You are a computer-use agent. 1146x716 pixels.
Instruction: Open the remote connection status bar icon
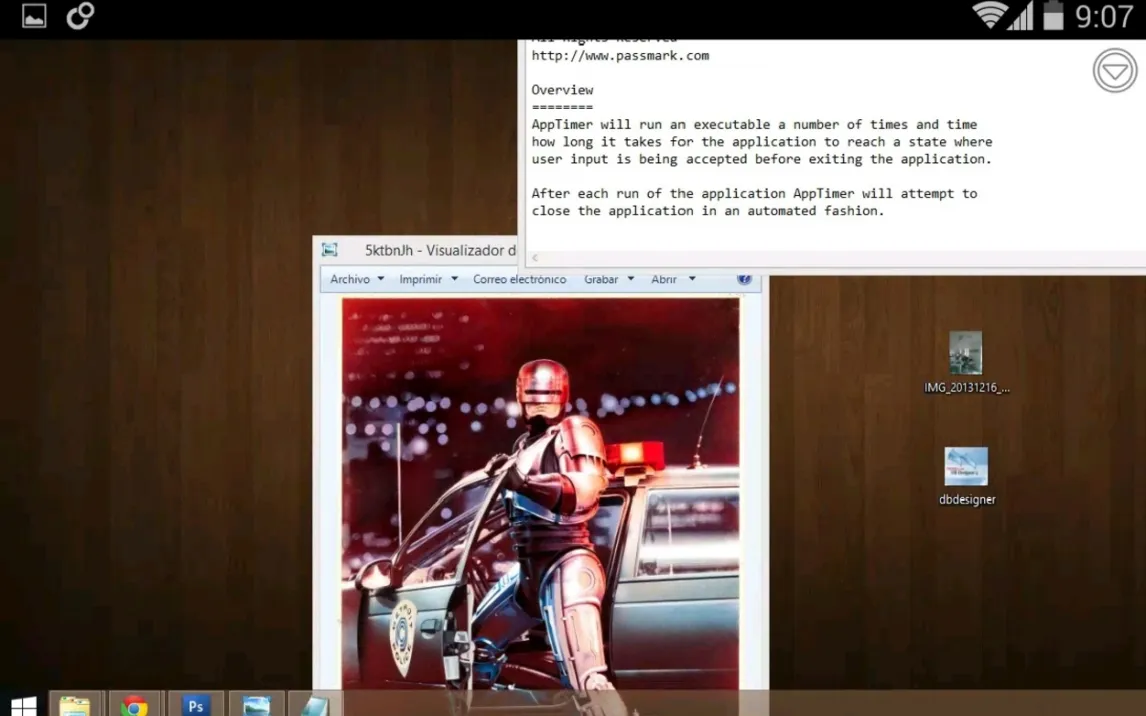click(x=80, y=15)
